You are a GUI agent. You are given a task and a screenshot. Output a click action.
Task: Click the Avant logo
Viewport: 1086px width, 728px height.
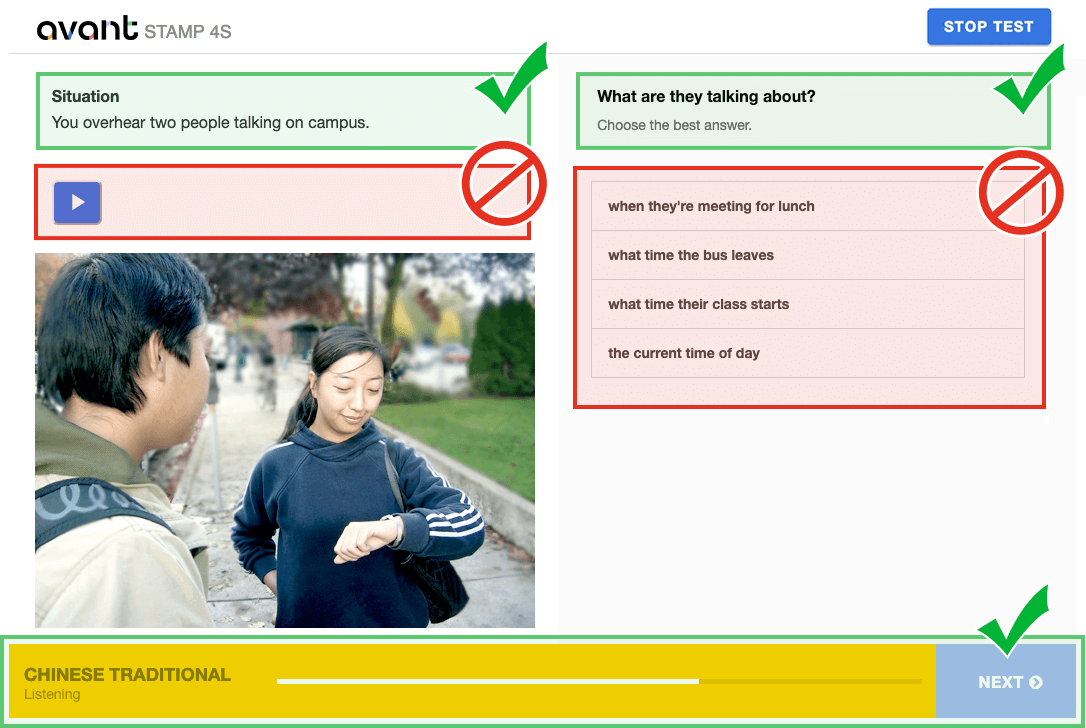tap(87, 28)
